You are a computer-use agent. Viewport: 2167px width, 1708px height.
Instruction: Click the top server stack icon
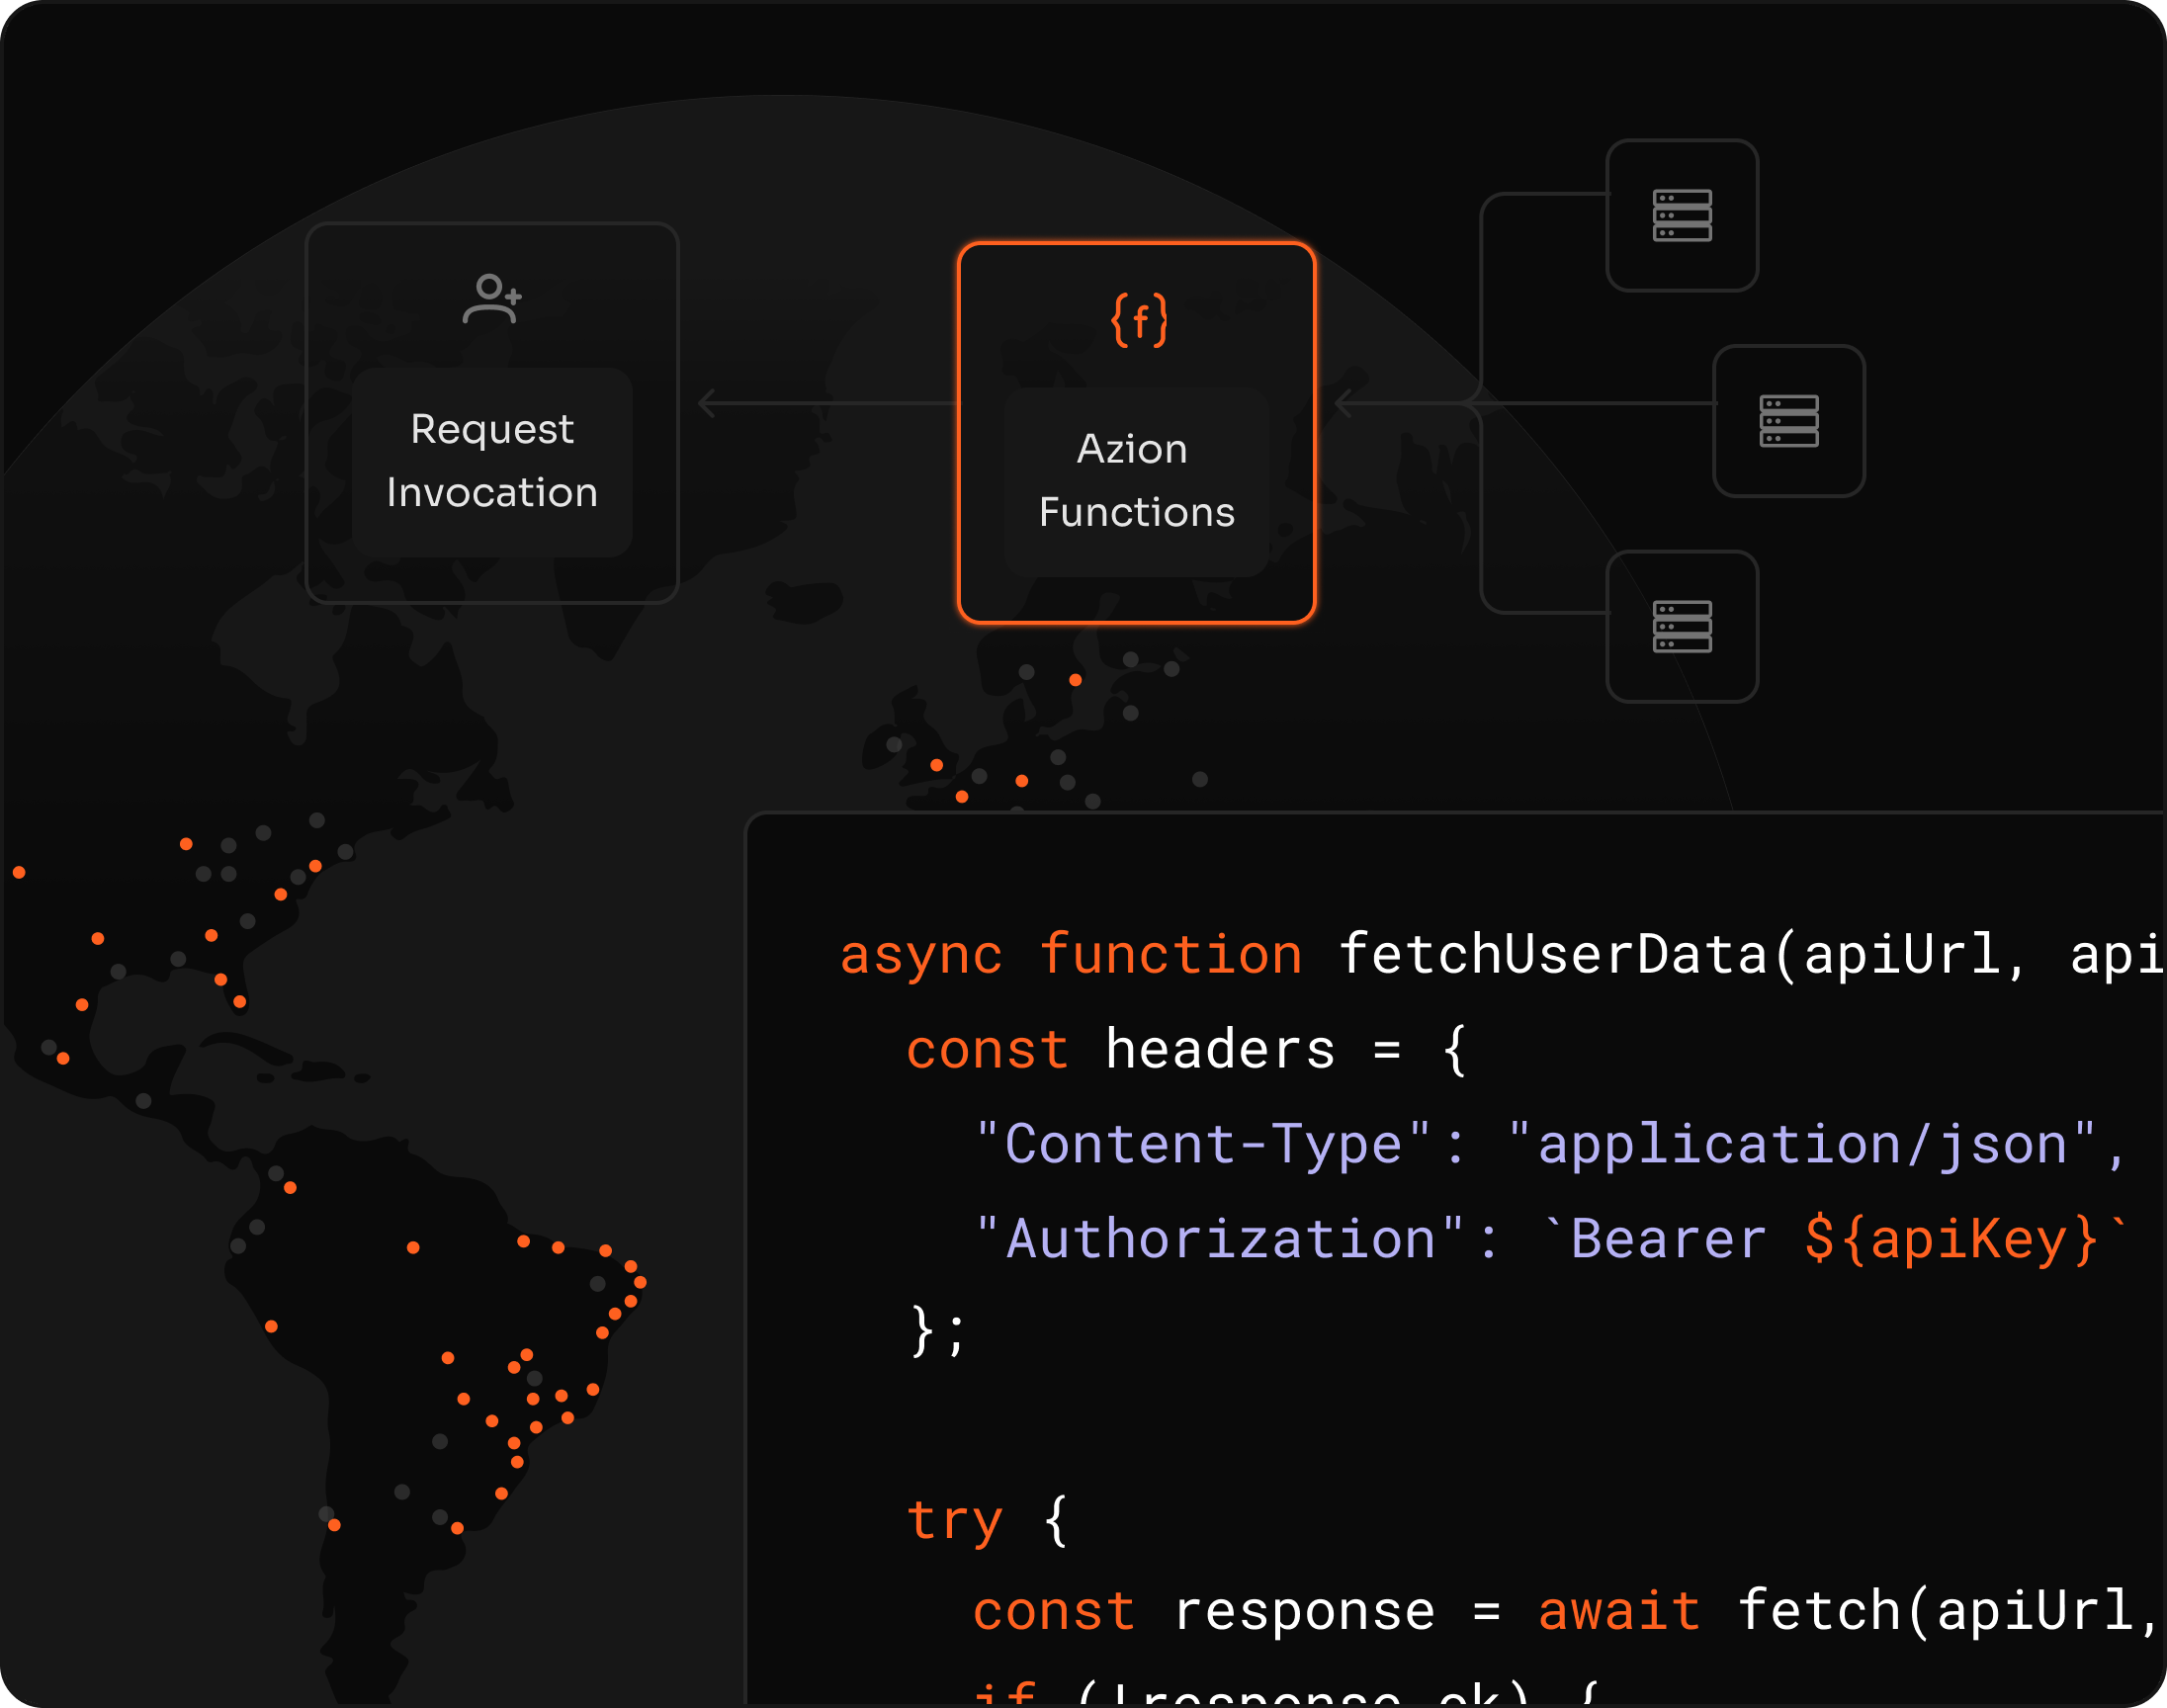pos(1682,215)
